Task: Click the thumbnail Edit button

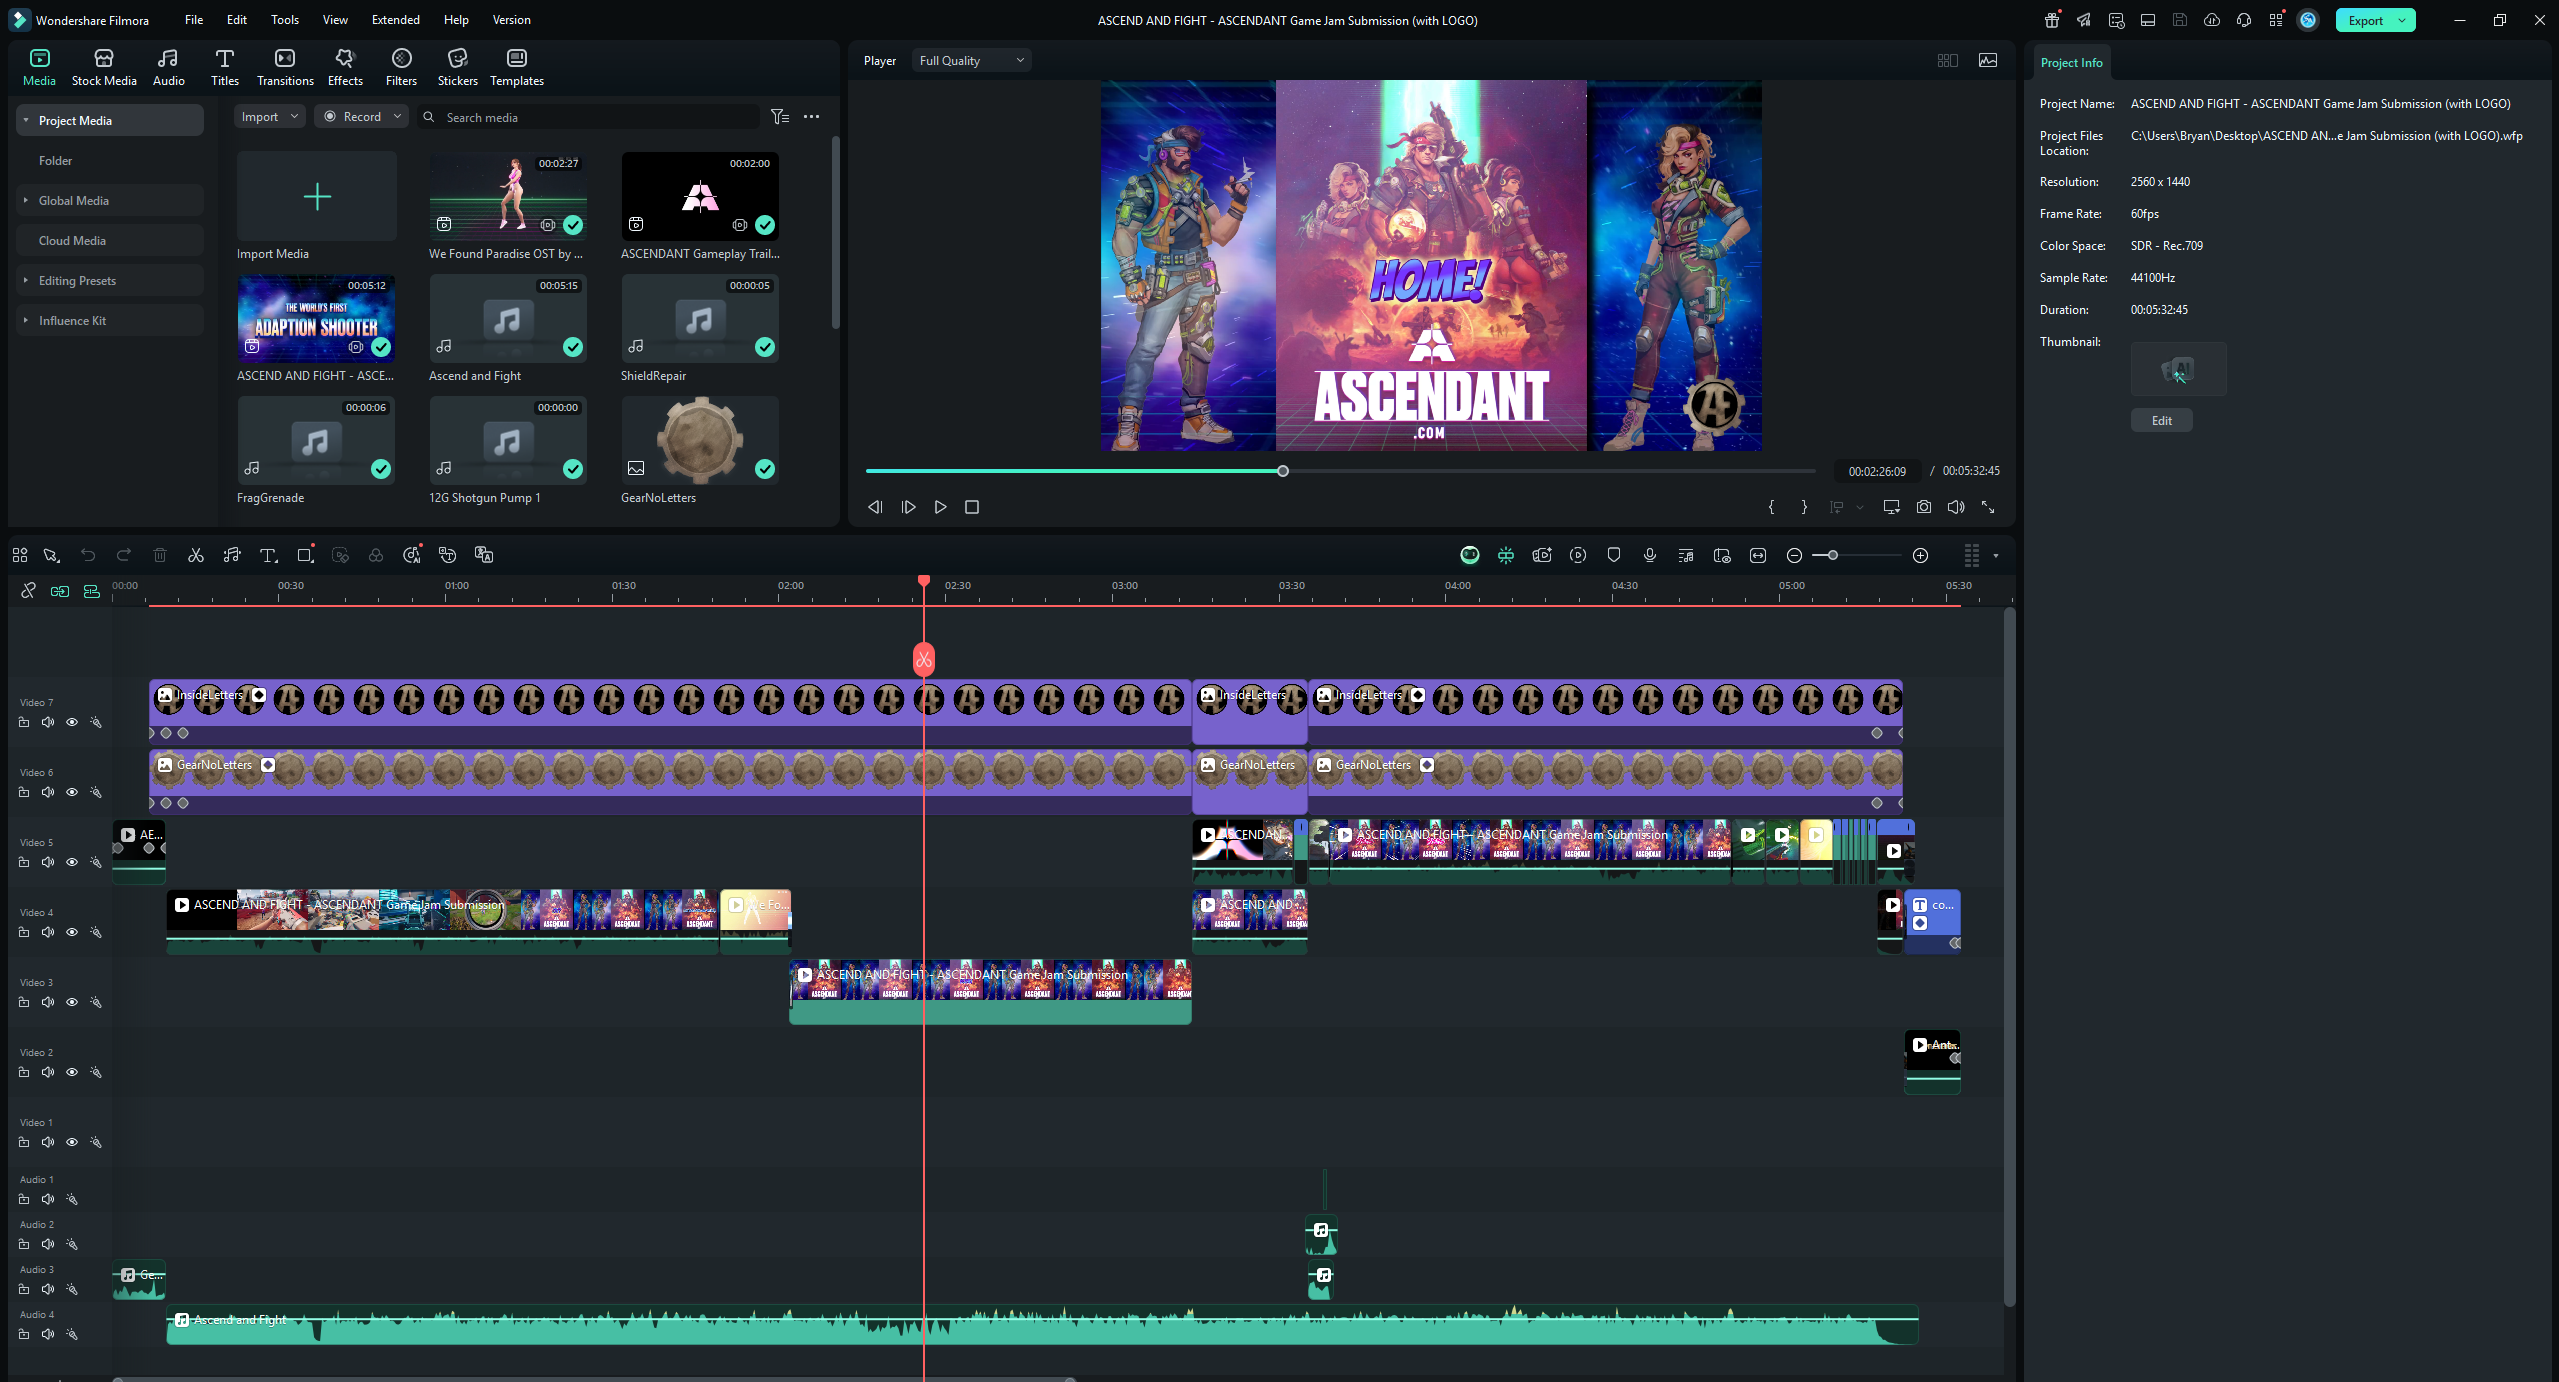Action: (2161, 421)
